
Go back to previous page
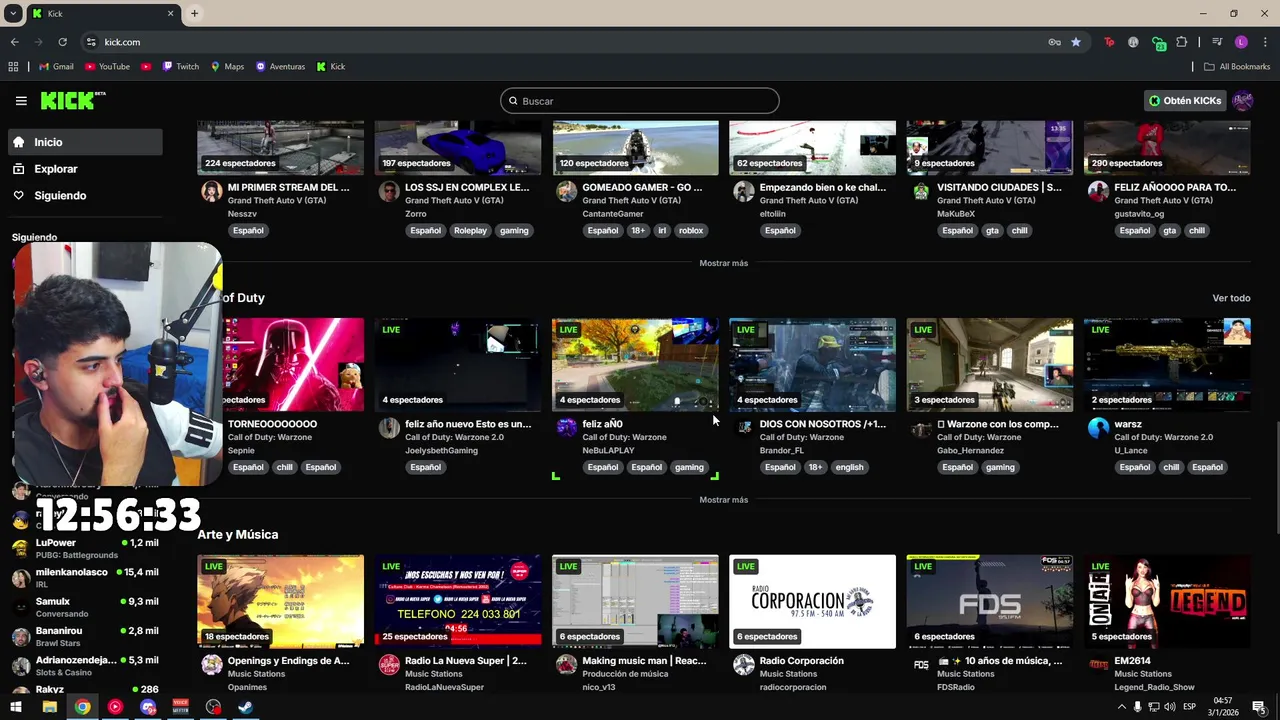(14, 42)
